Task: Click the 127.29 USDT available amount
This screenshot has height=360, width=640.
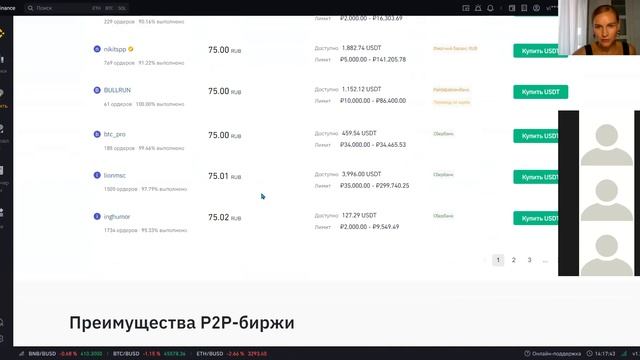Action: 359,215
